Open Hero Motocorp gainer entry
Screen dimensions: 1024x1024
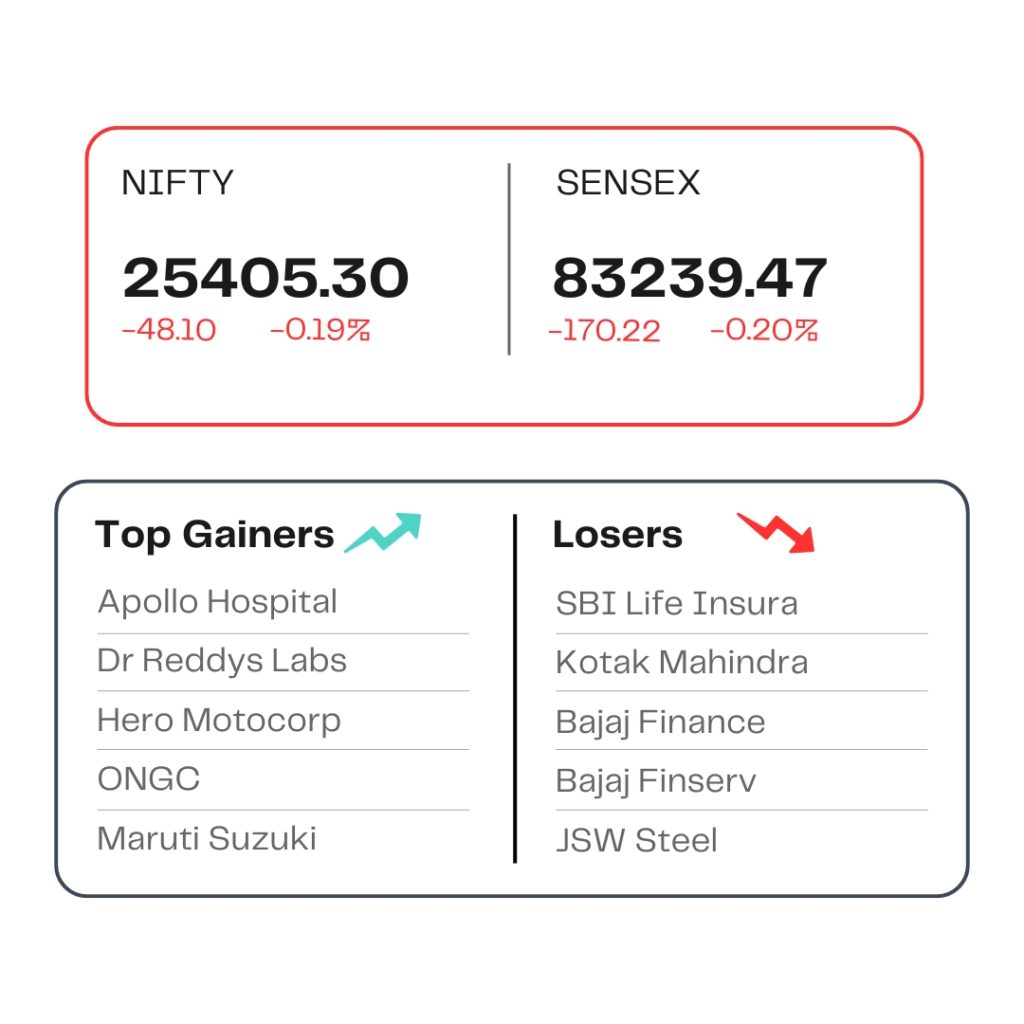pos(219,721)
